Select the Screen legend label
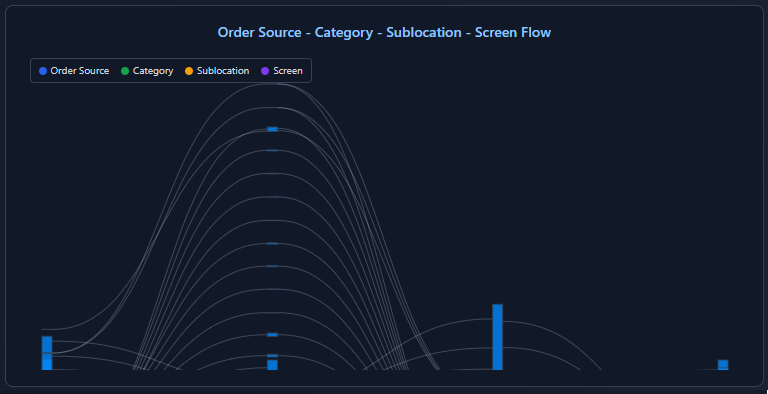 pyautogui.click(x=288, y=71)
